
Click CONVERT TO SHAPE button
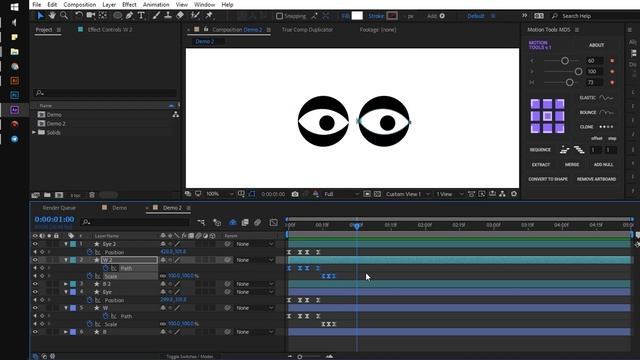pyautogui.click(x=548, y=179)
